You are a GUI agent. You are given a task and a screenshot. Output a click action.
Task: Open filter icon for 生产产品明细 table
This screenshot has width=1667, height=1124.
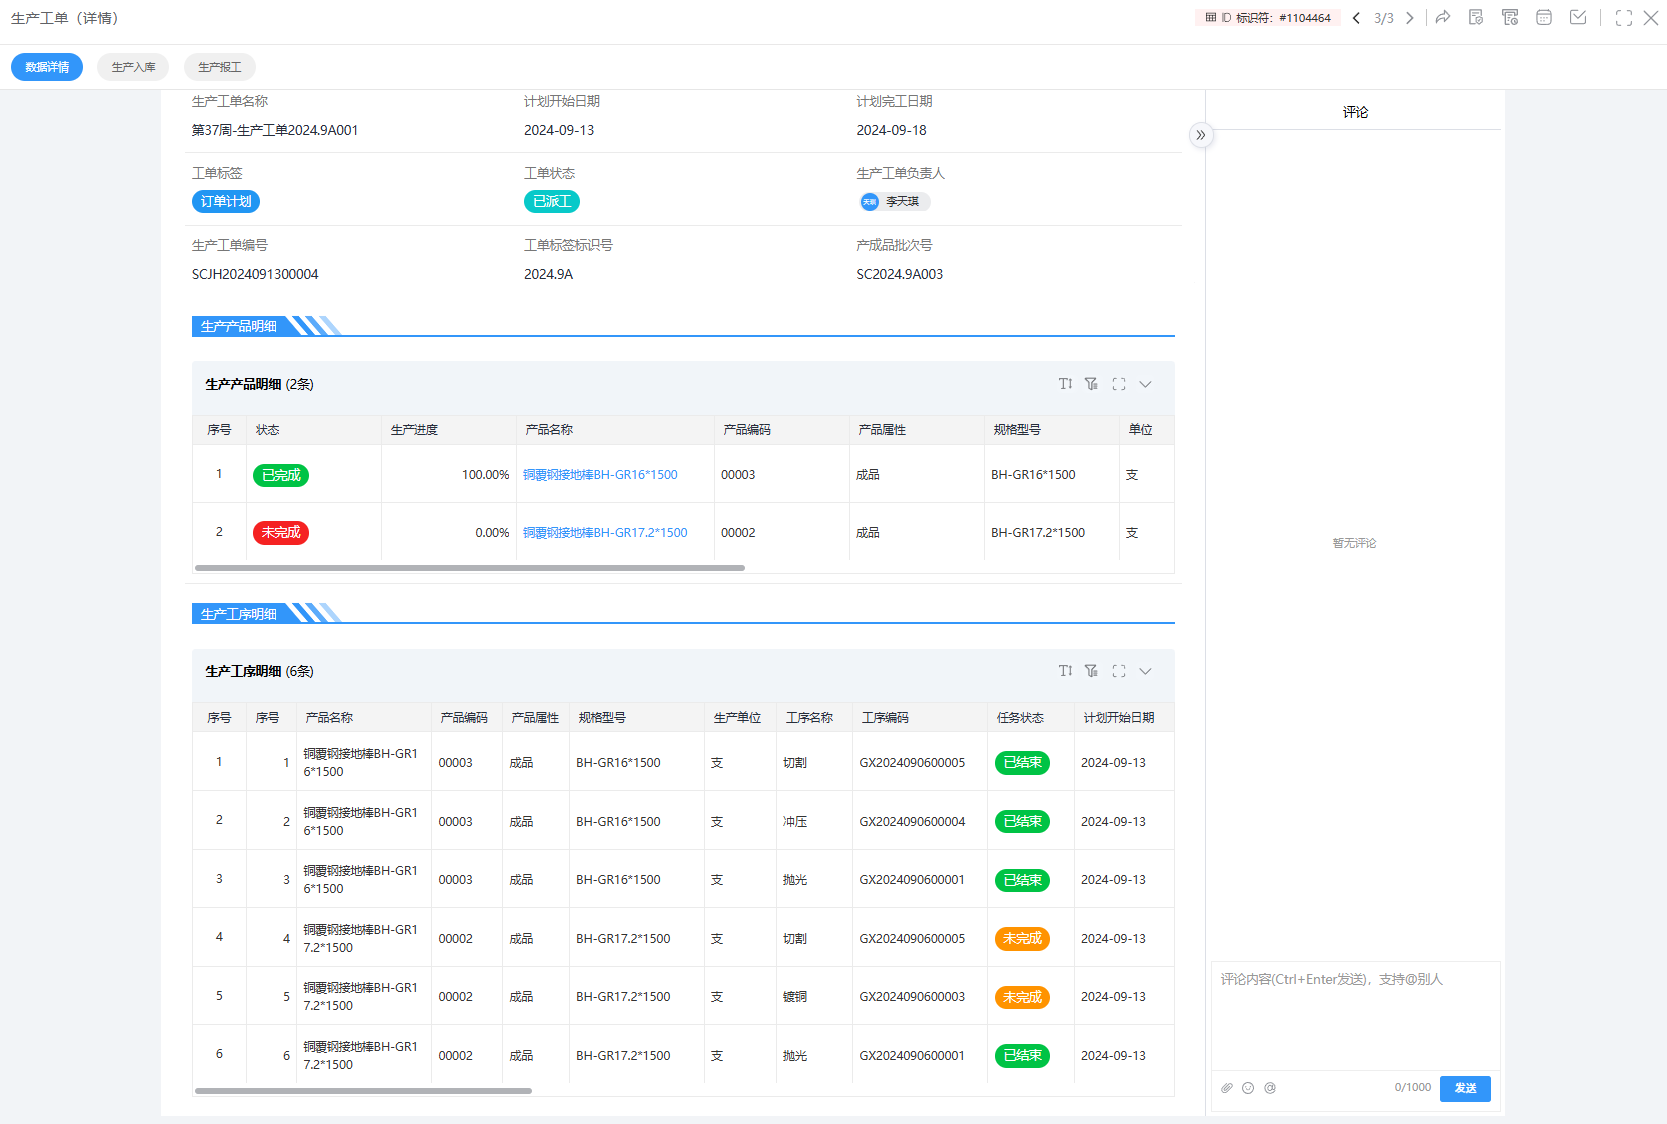[1091, 384]
